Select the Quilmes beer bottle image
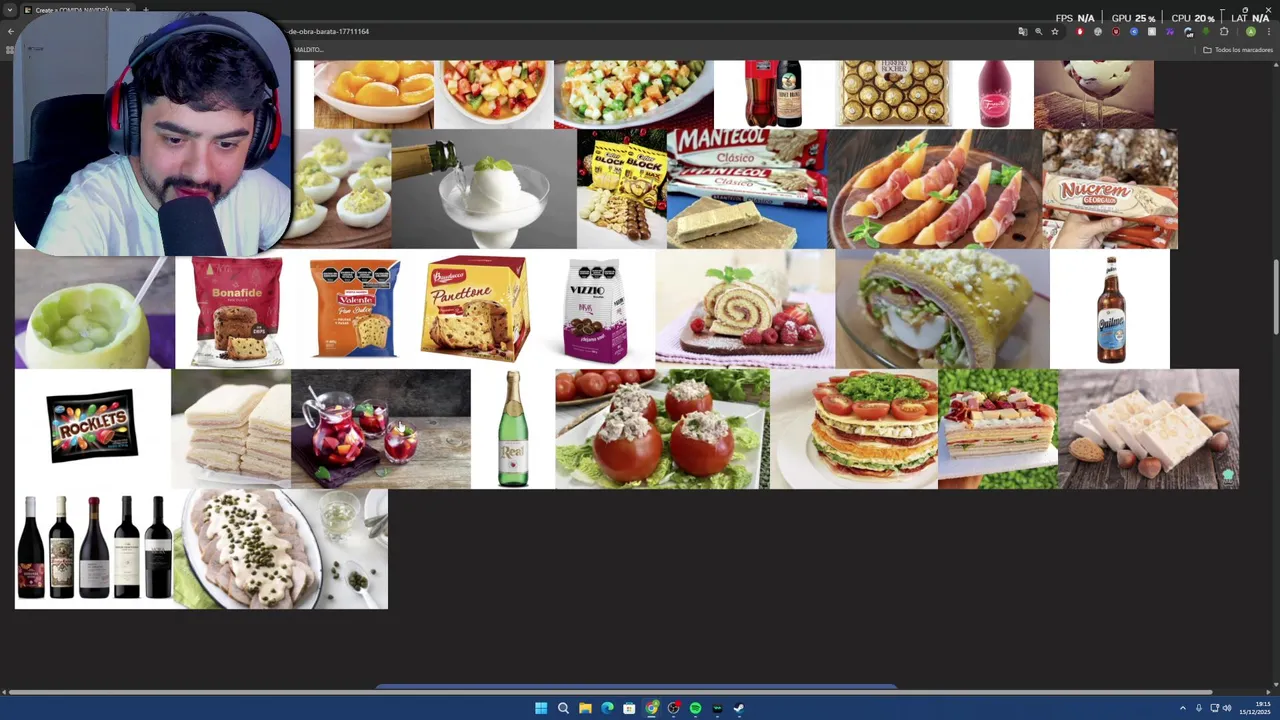This screenshot has width=1280, height=720. pos(1110,309)
